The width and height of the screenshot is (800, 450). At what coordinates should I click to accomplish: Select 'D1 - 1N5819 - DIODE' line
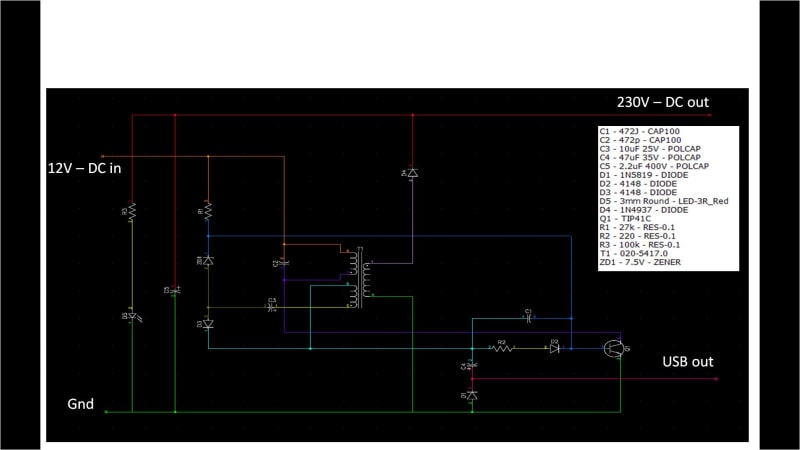click(x=644, y=175)
